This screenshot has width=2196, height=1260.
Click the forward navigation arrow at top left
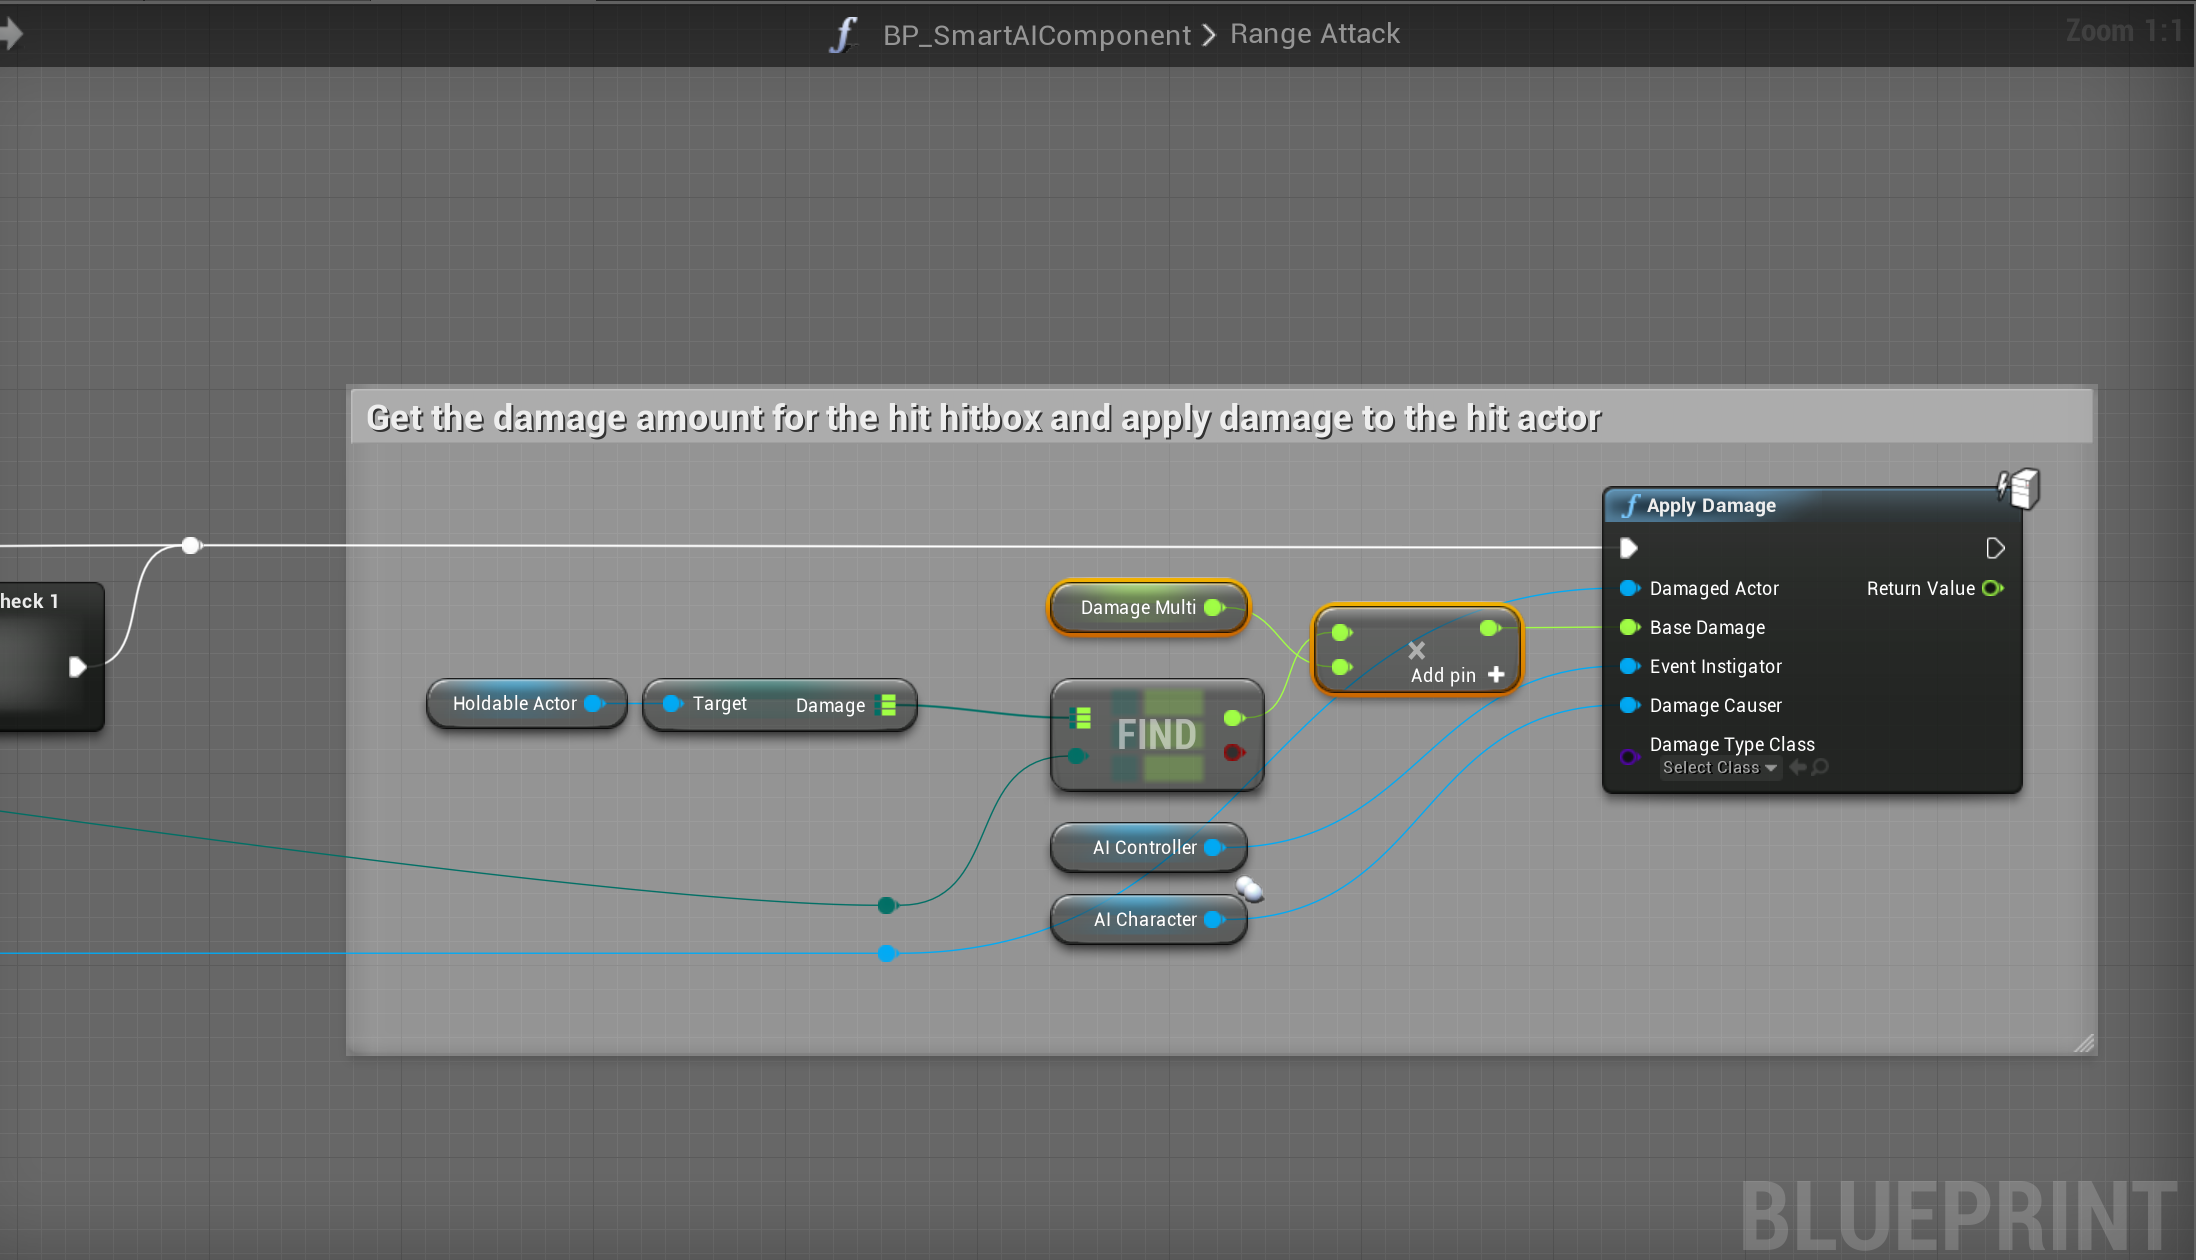[x=12, y=34]
